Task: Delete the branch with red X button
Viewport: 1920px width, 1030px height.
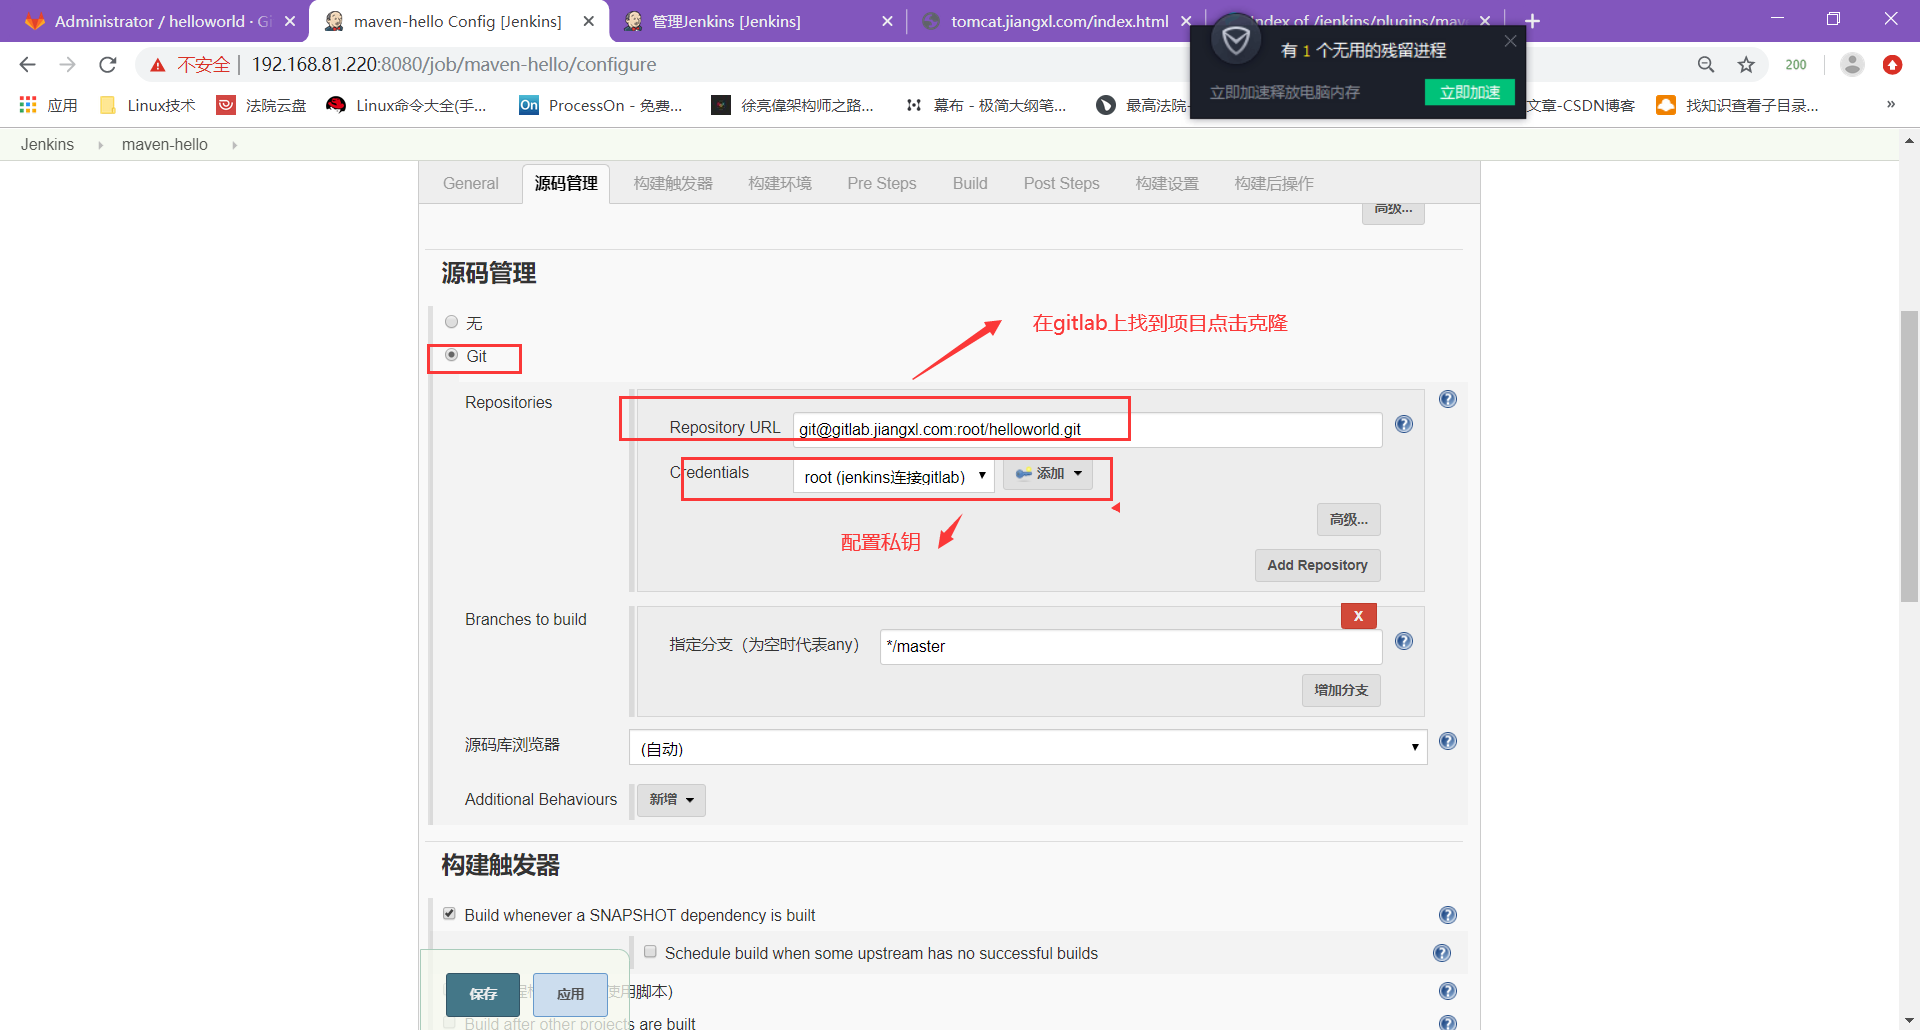Action: pos(1358,616)
